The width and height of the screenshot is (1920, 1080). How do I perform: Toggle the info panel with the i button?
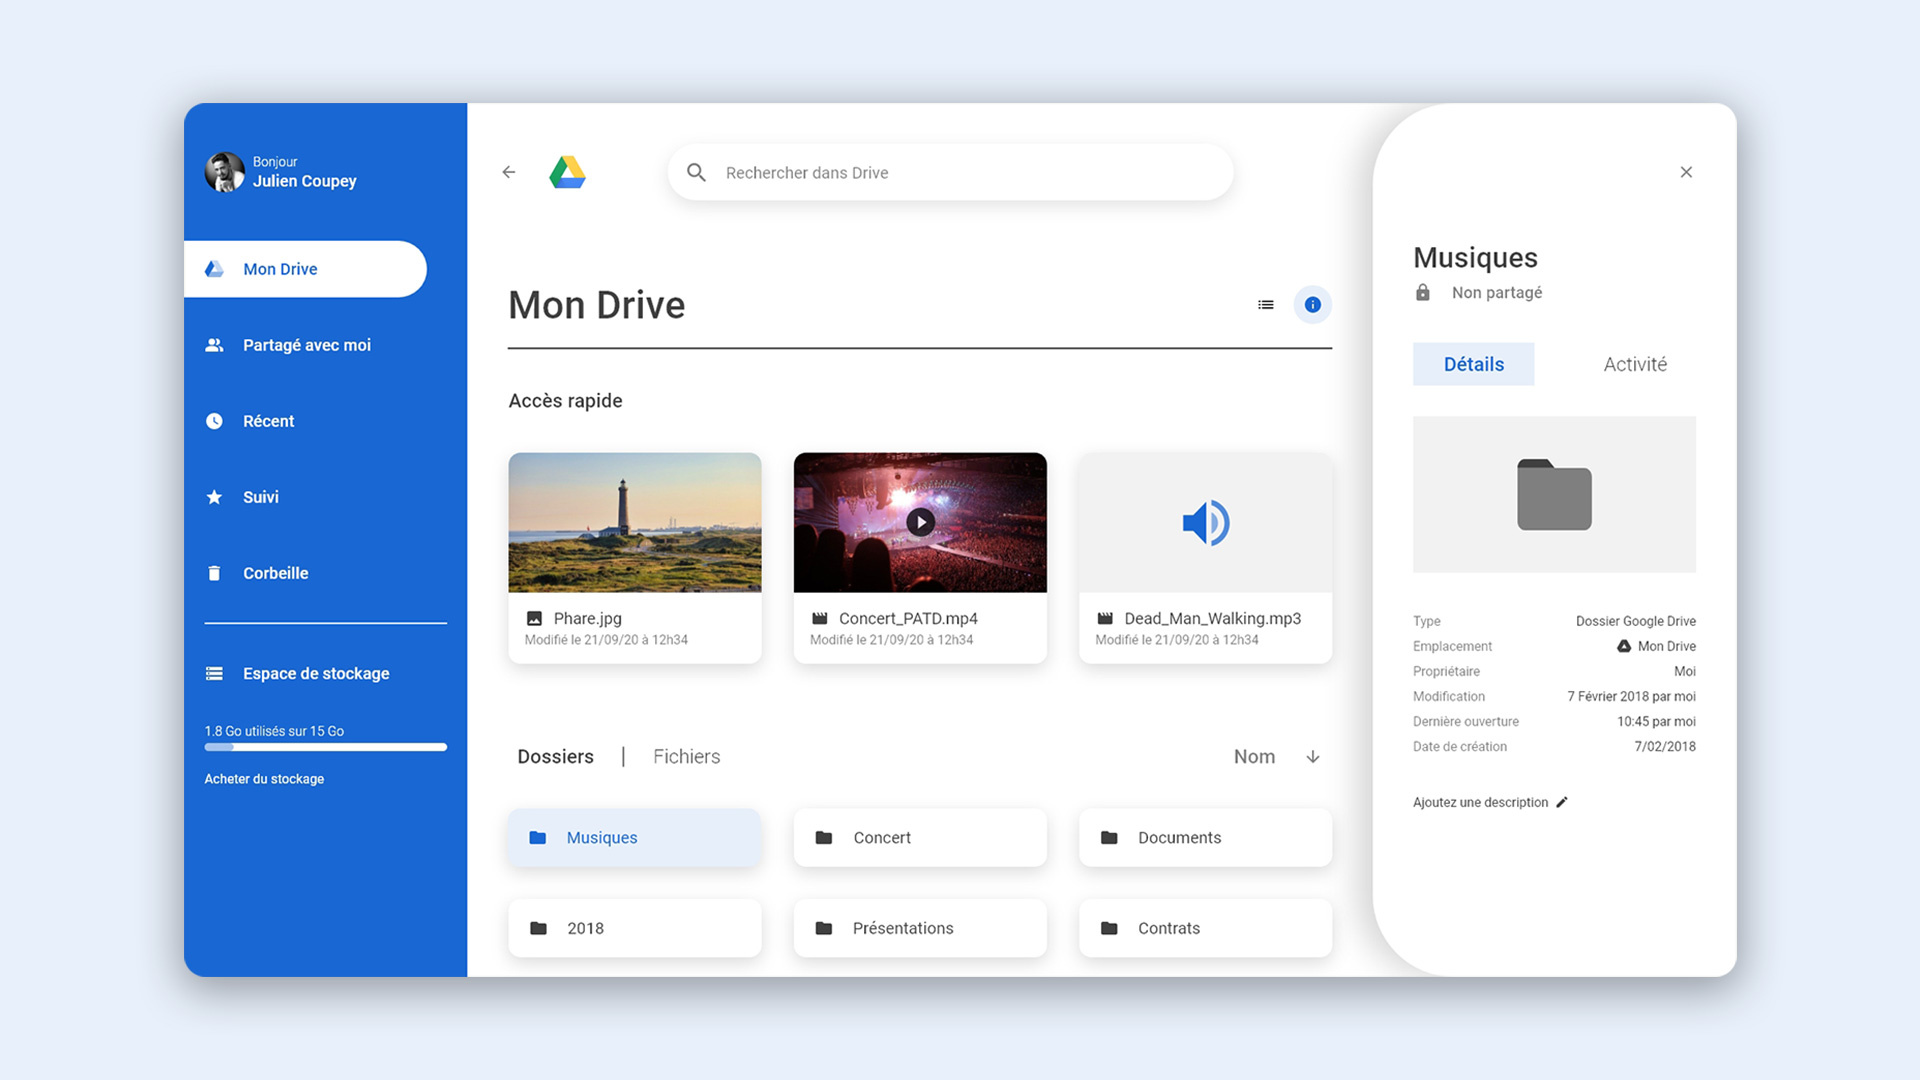pyautogui.click(x=1313, y=304)
